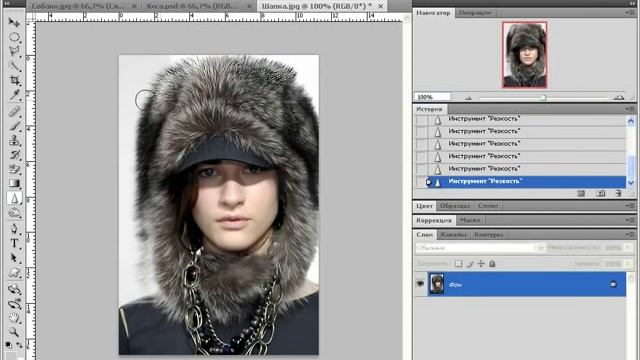The image size is (640, 360).
Task: Zoom out in the Navigator panel
Action: pyautogui.click(x=469, y=98)
